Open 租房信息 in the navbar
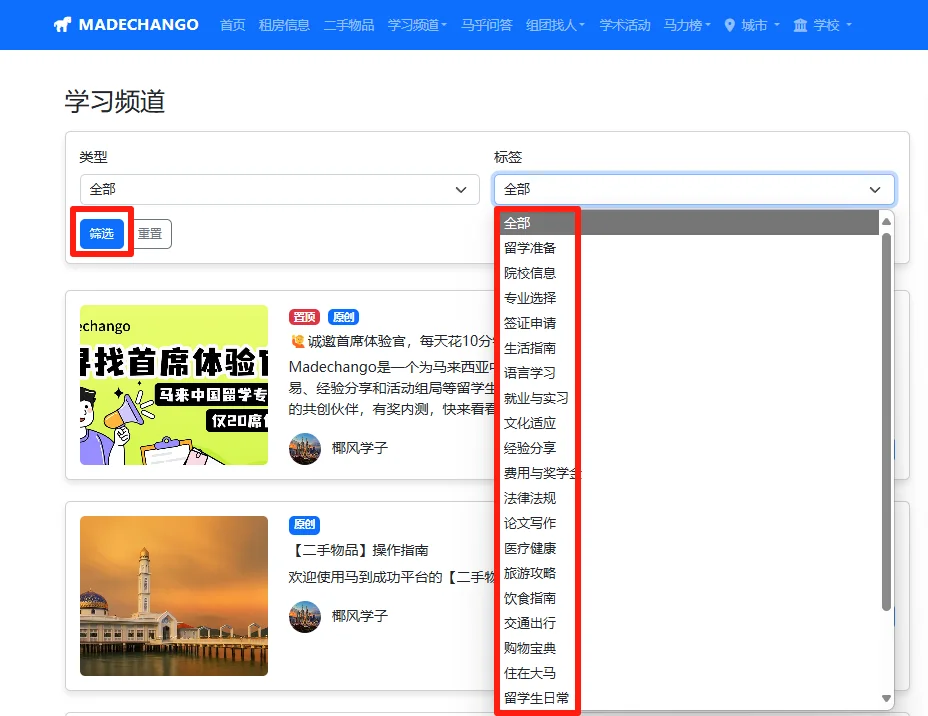Screen dimensions: 928x716 pos(284,25)
